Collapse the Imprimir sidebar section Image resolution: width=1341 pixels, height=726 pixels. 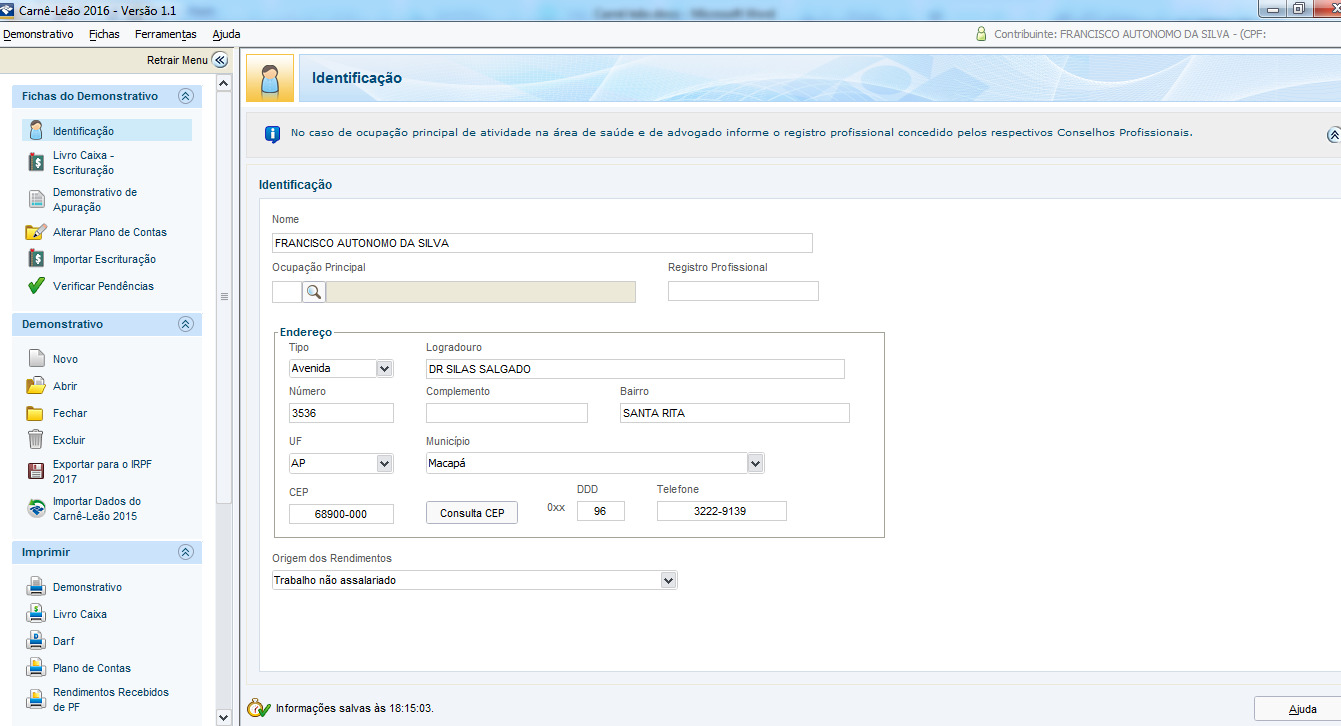(185, 552)
